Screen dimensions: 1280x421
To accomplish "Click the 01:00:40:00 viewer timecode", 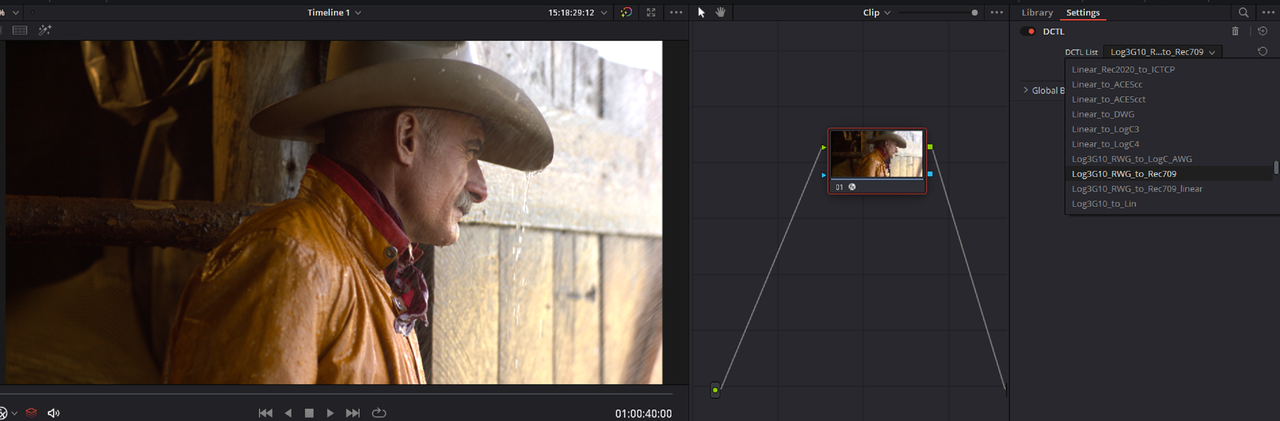I will [643, 413].
